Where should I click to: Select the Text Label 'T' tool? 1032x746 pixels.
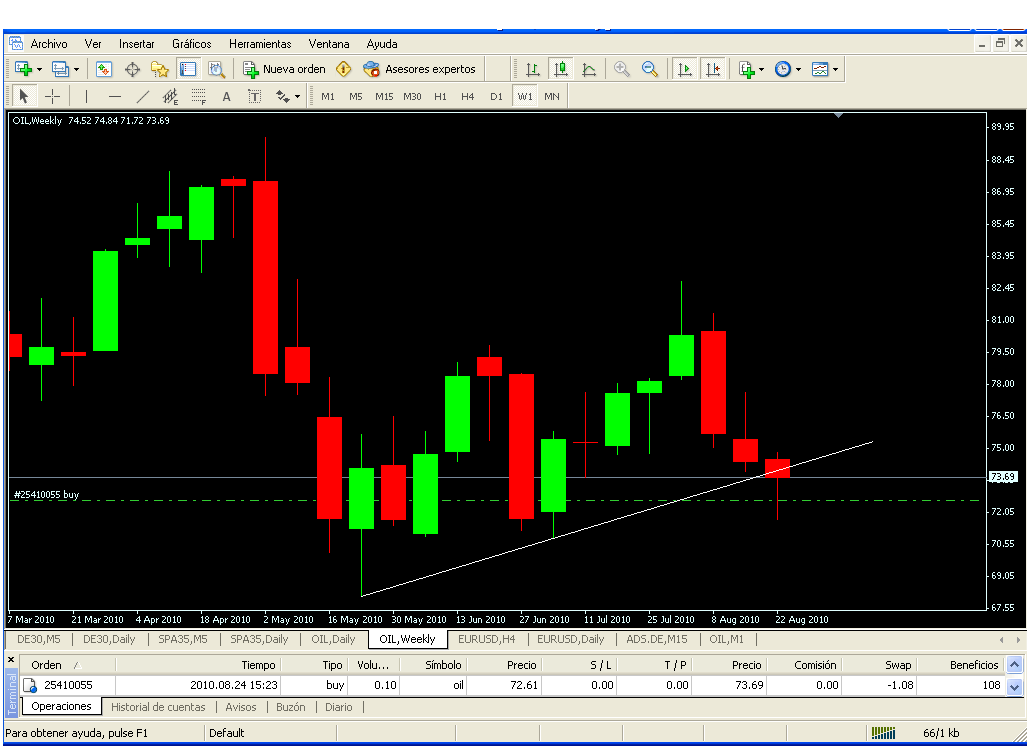coord(255,96)
